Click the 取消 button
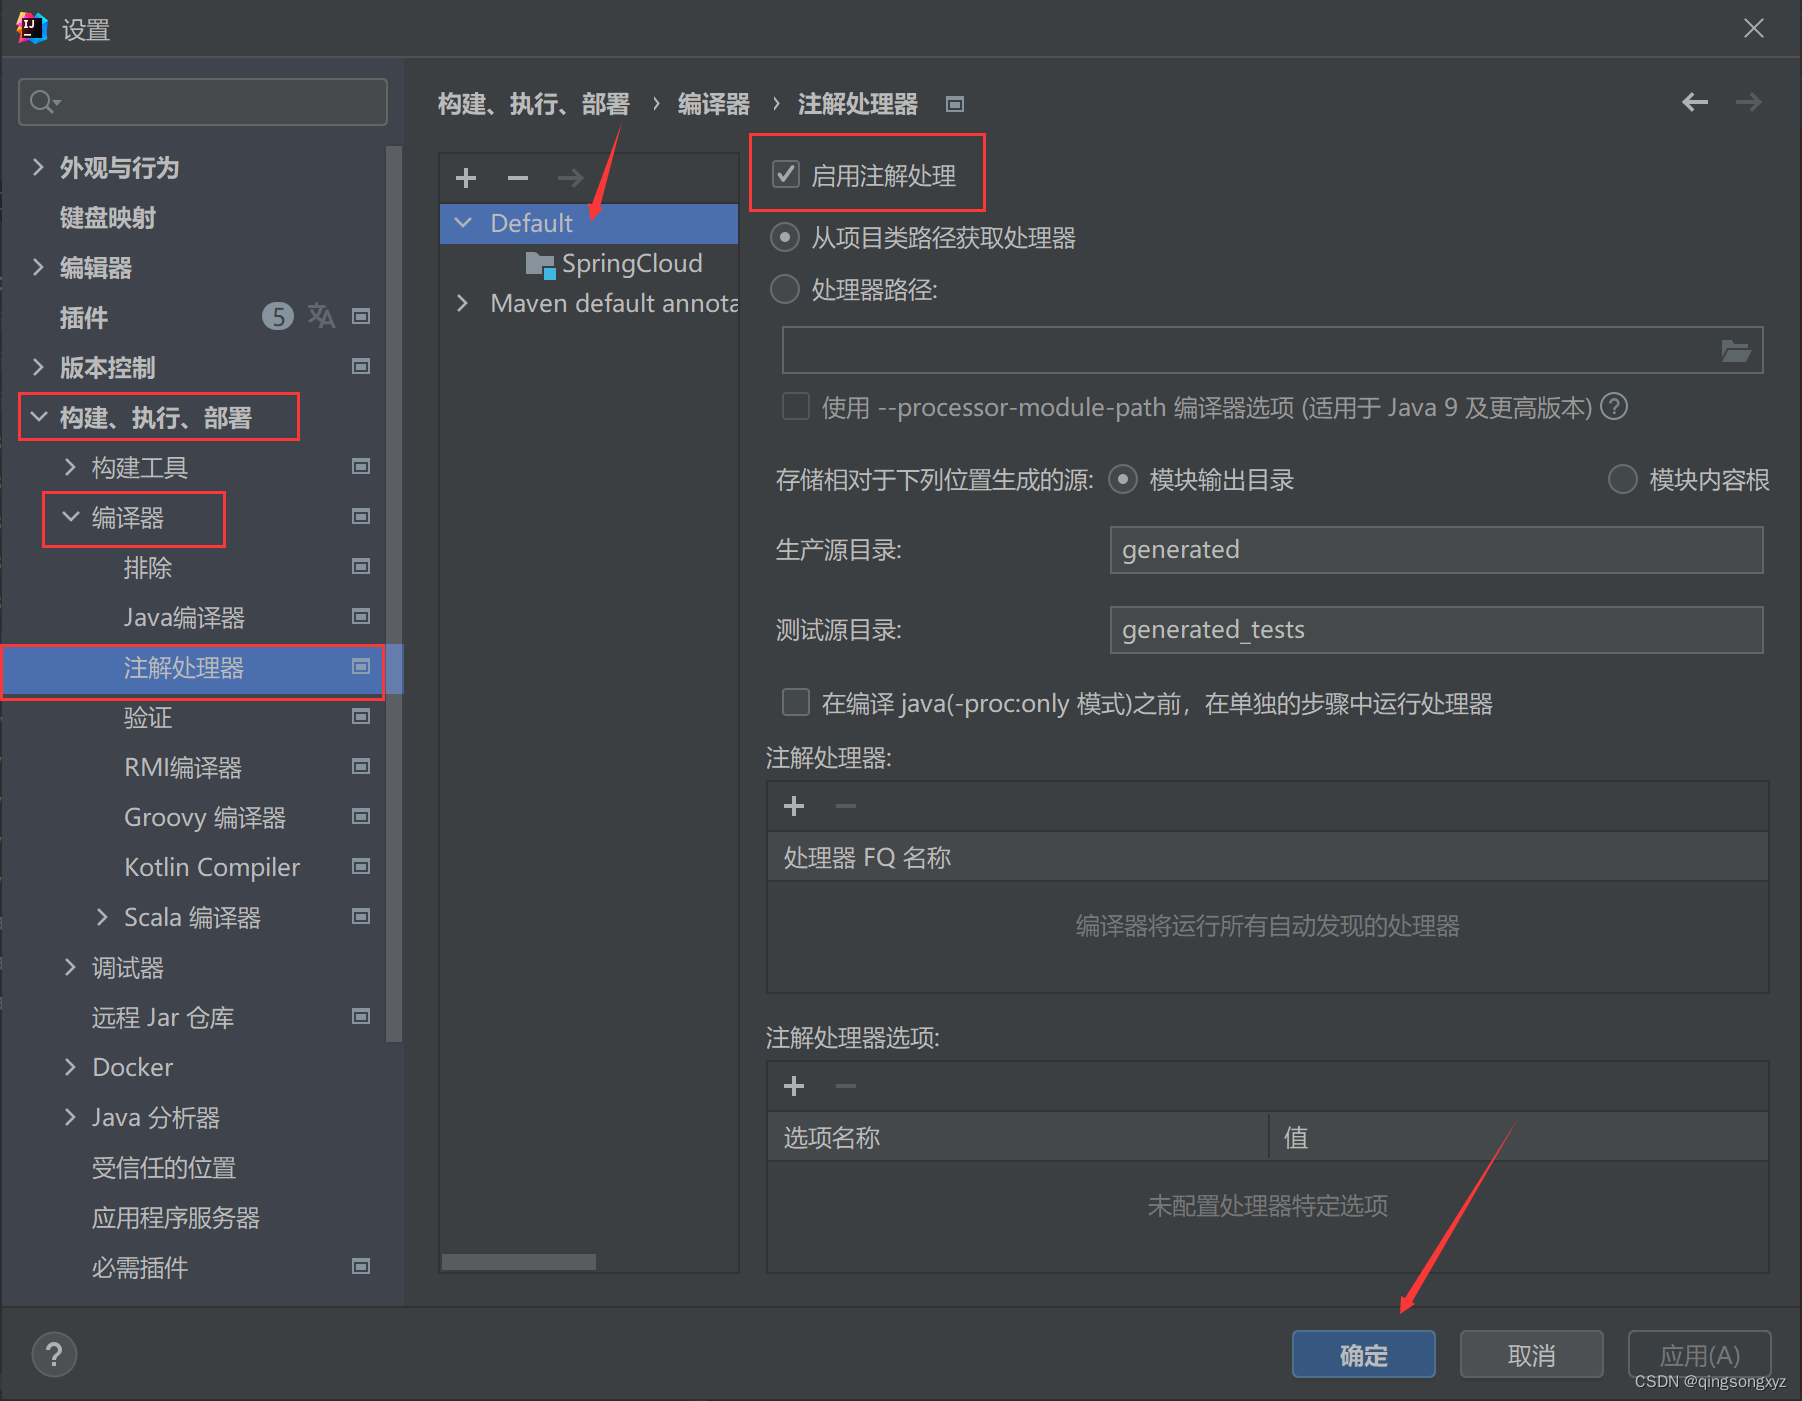Screen dimensions: 1802x1401 (x=1531, y=1355)
